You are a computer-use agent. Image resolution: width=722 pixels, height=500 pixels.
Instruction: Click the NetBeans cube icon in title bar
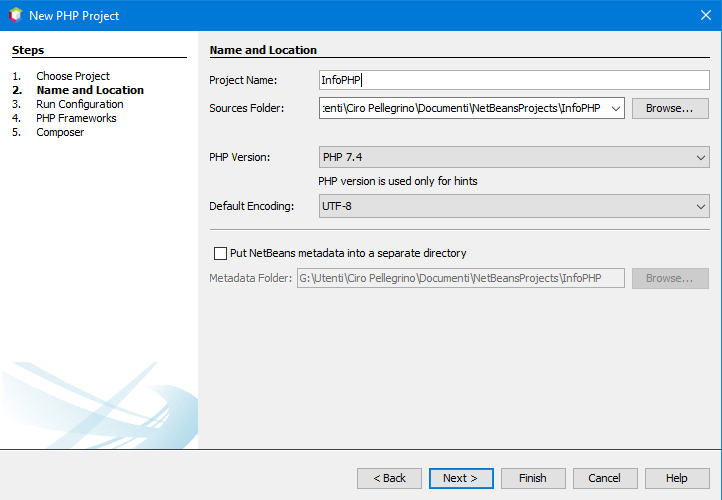(x=16, y=15)
